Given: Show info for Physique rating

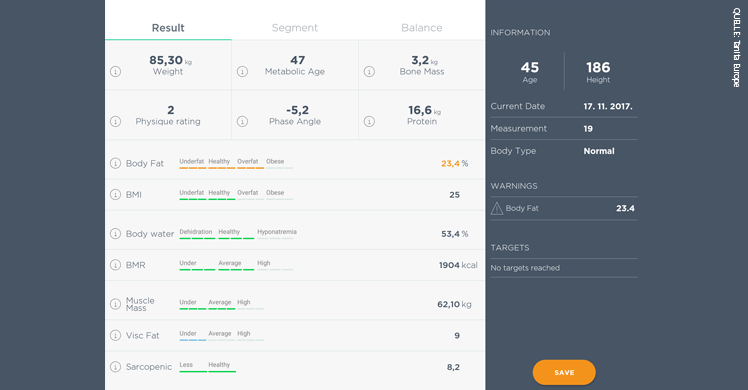Looking at the screenshot, I should tap(115, 122).
